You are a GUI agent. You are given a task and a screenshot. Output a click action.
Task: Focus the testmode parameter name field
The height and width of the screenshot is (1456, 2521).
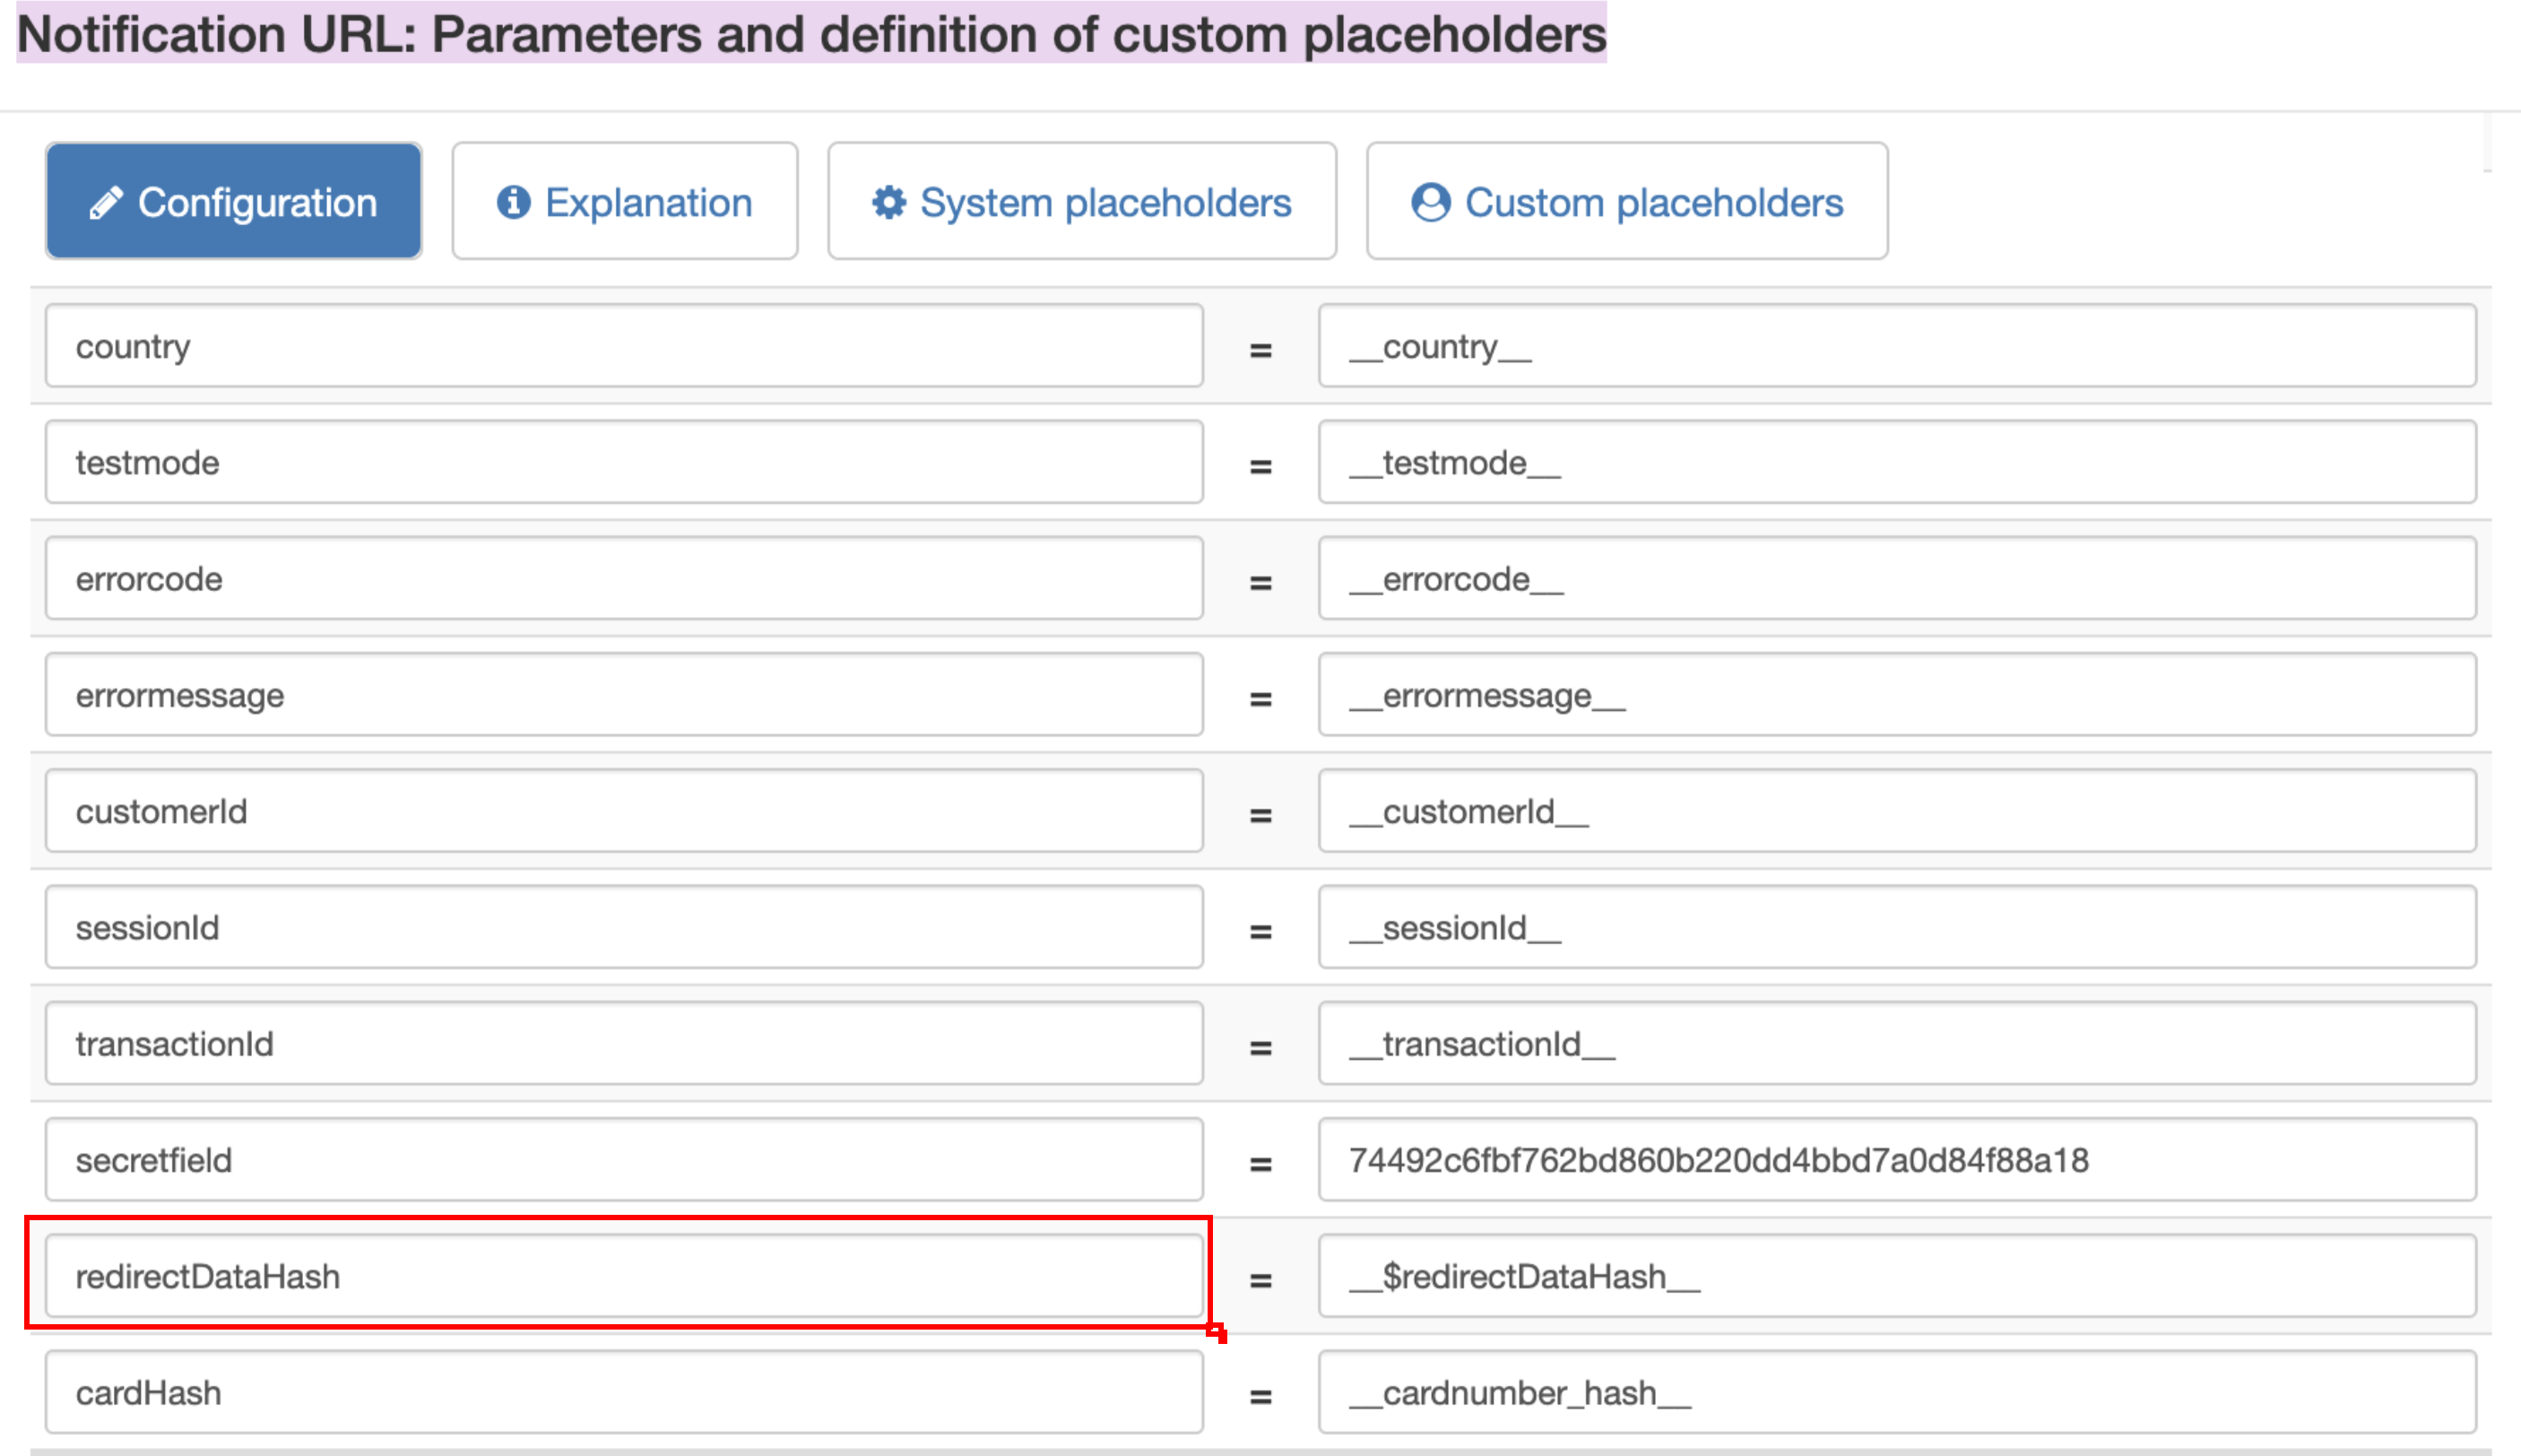[624, 463]
